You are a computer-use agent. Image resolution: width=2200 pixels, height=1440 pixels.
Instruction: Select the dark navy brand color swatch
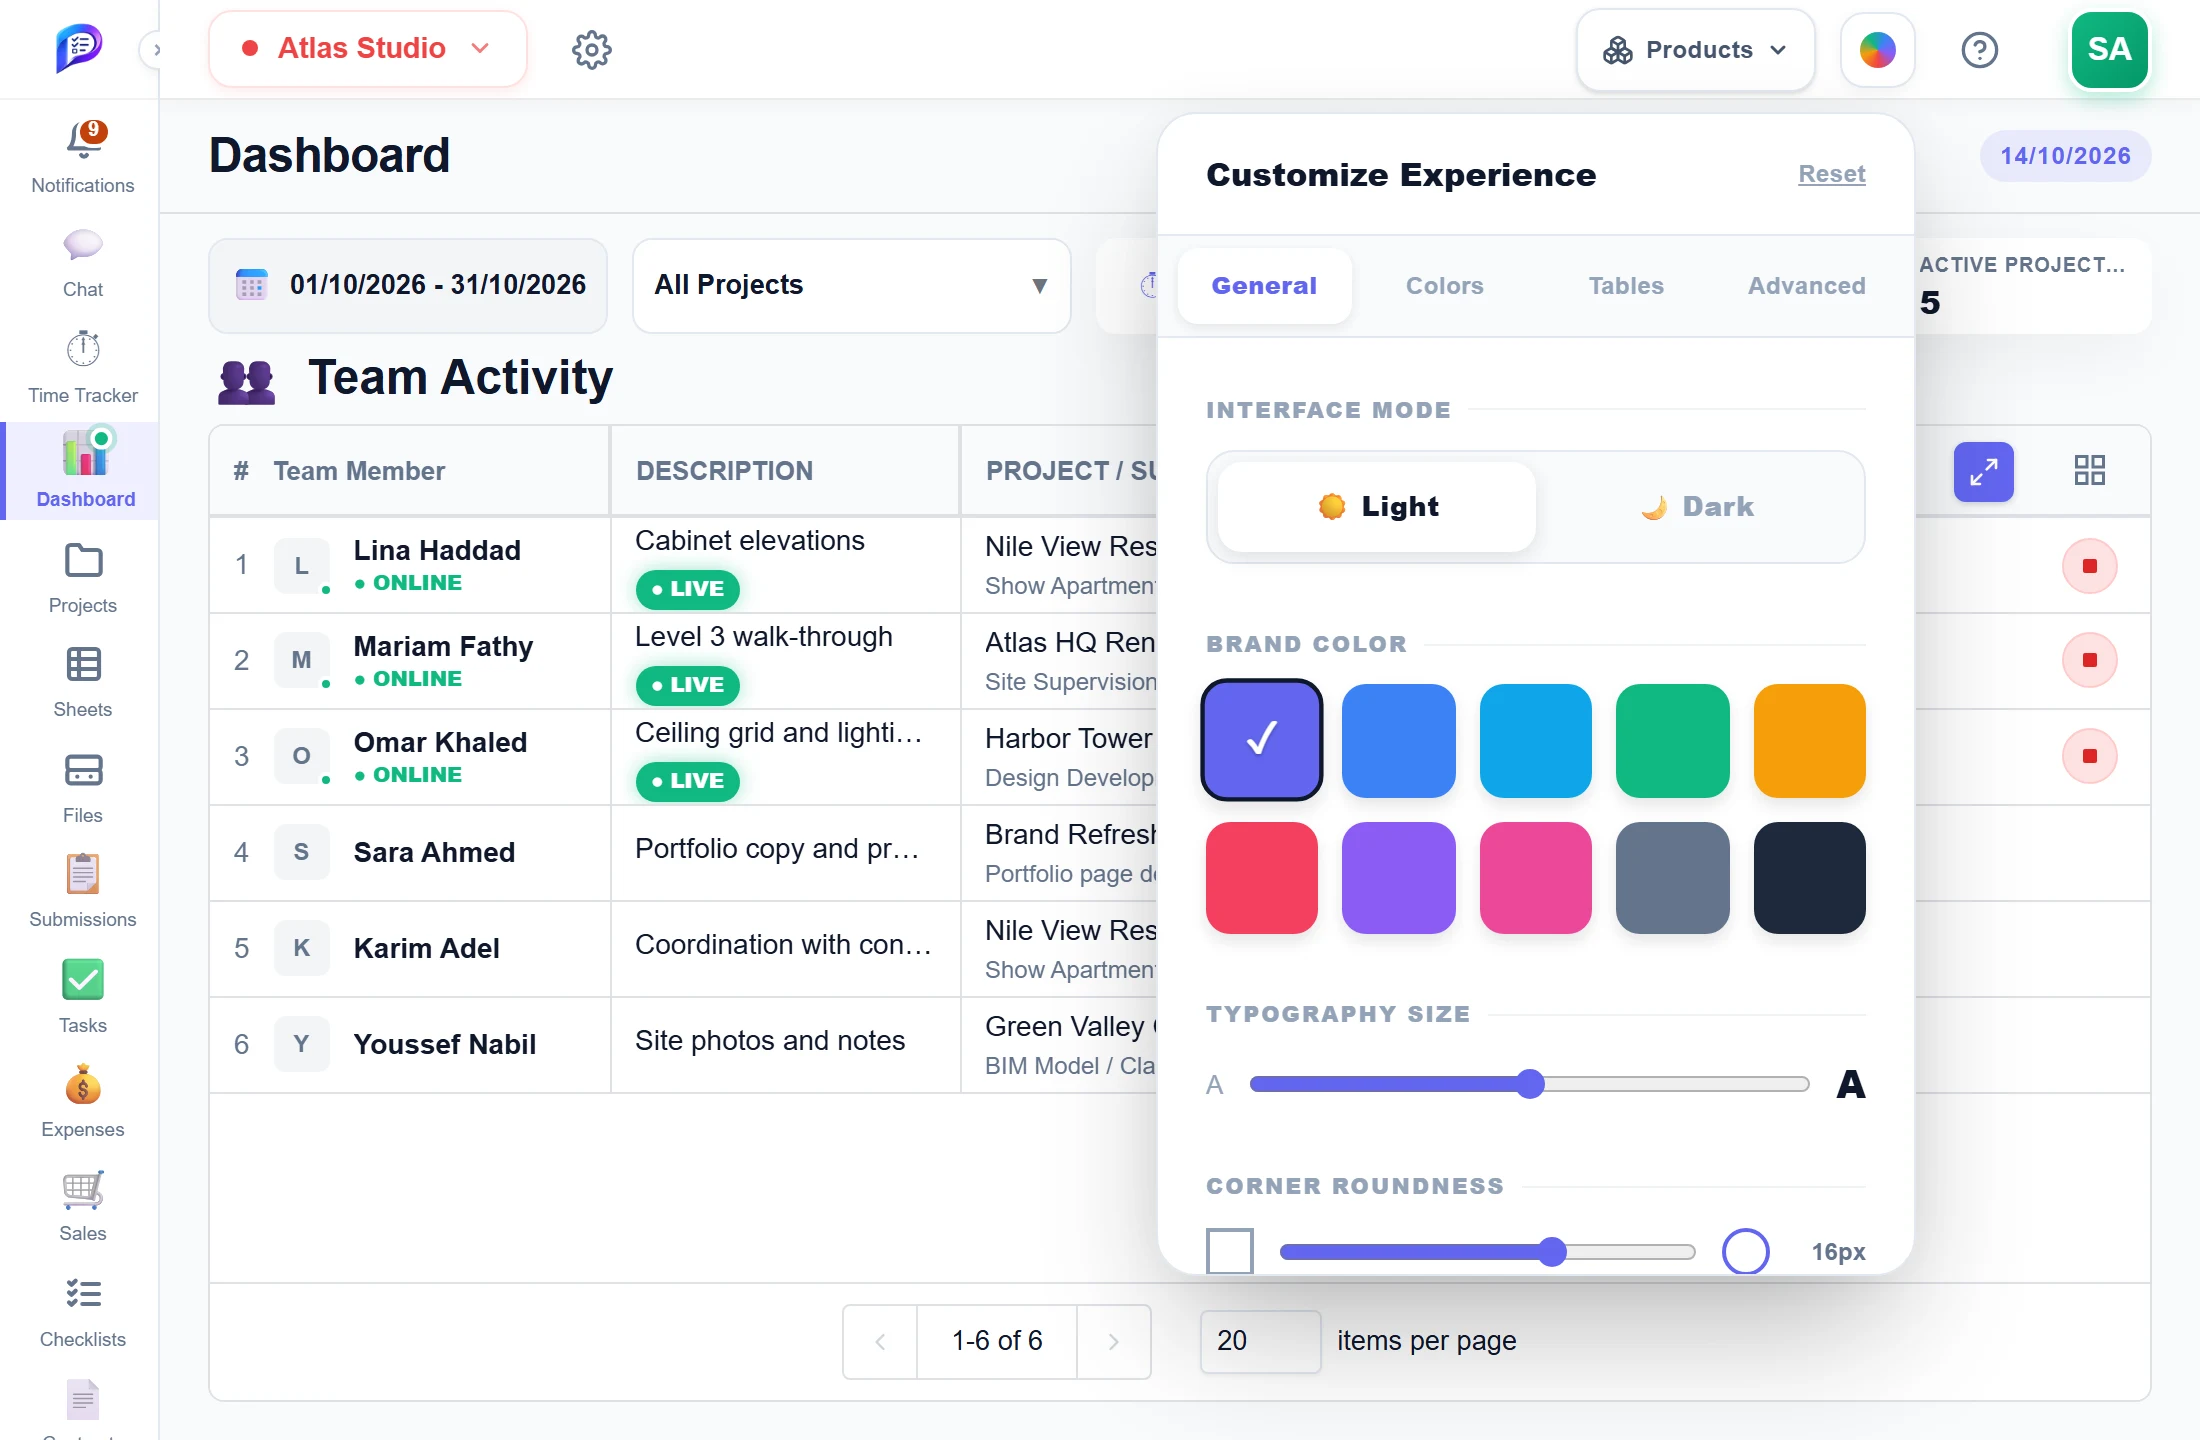tap(1810, 878)
